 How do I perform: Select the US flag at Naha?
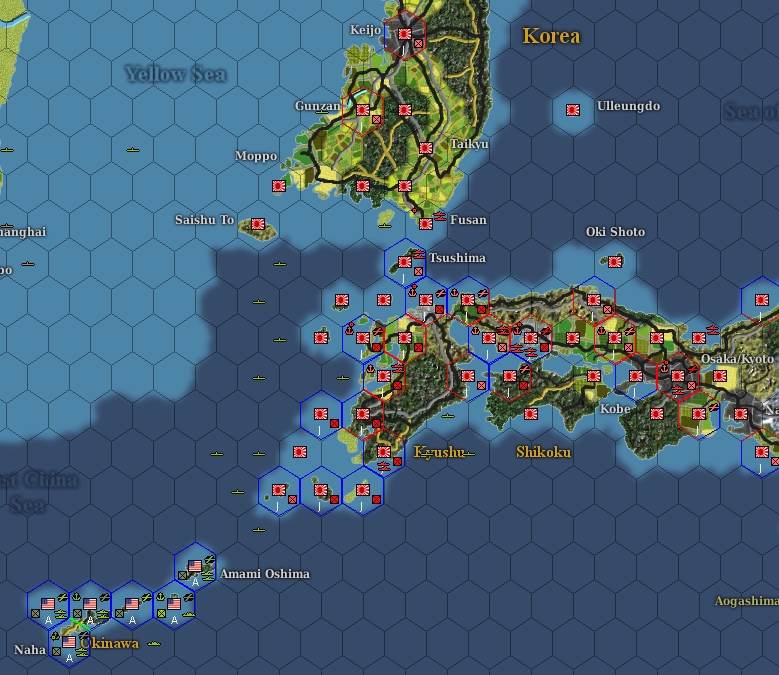click(x=69, y=642)
